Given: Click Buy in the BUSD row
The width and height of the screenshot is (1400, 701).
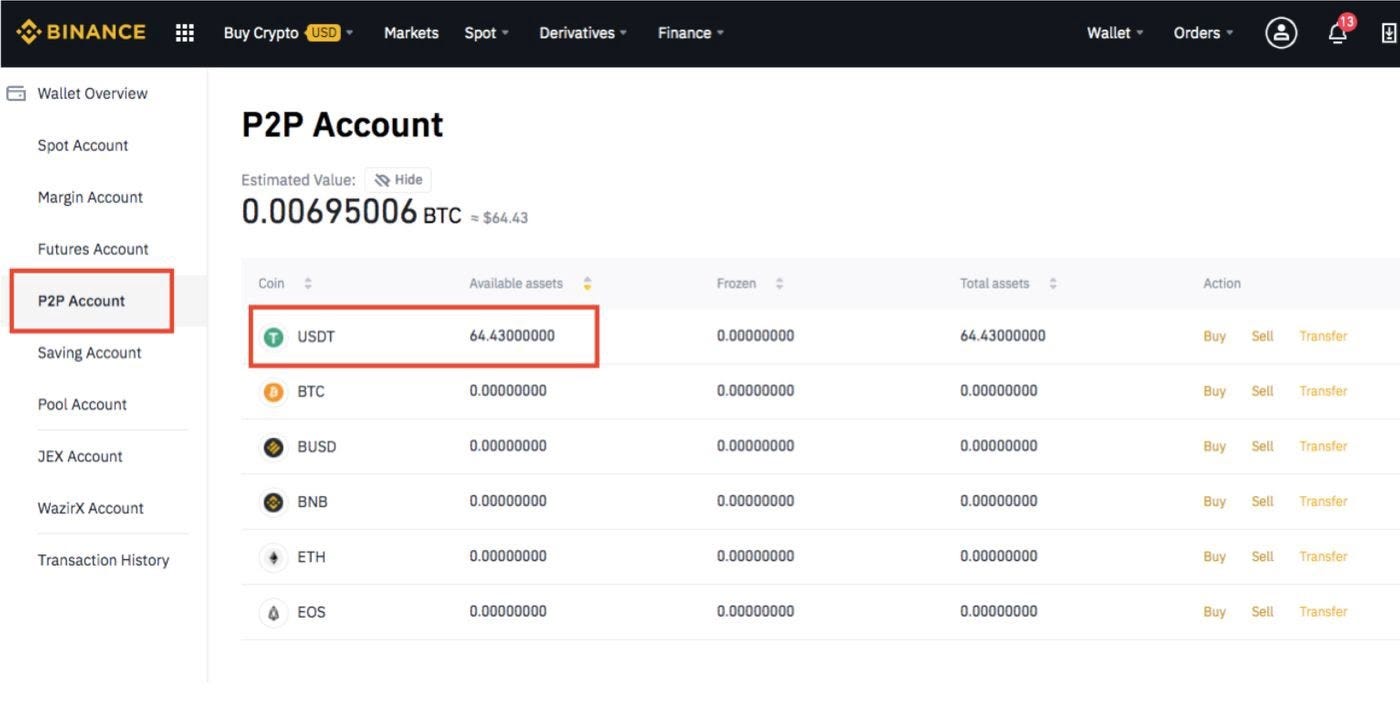Looking at the screenshot, I should 1214,447.
